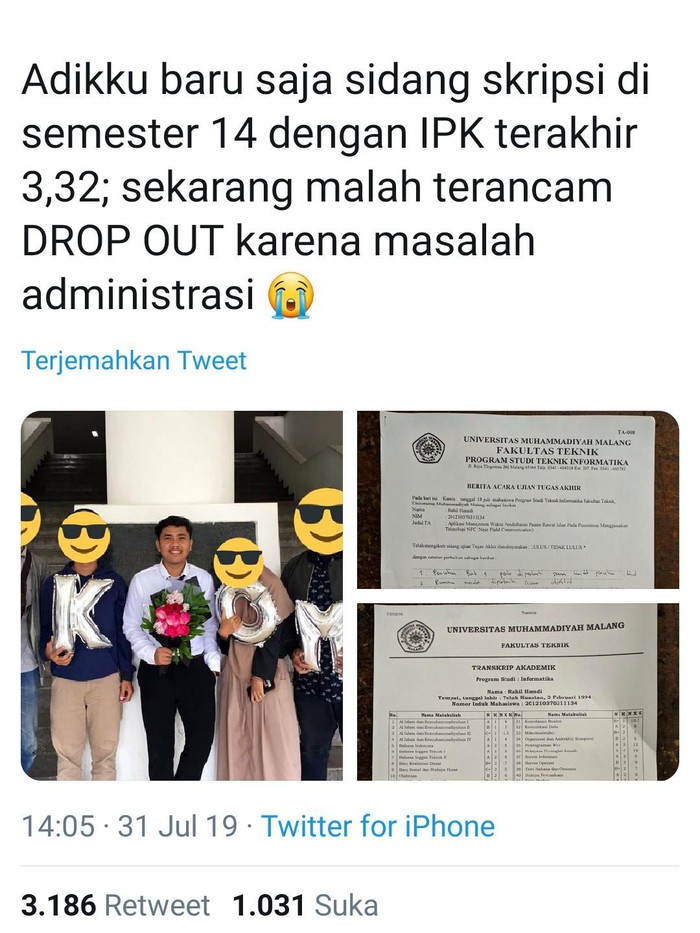This screenshot has width=700, height=933.
Task: Click the 14:05 · 31 Jul 19 timestamp
Action: click(x=129, y=826)
